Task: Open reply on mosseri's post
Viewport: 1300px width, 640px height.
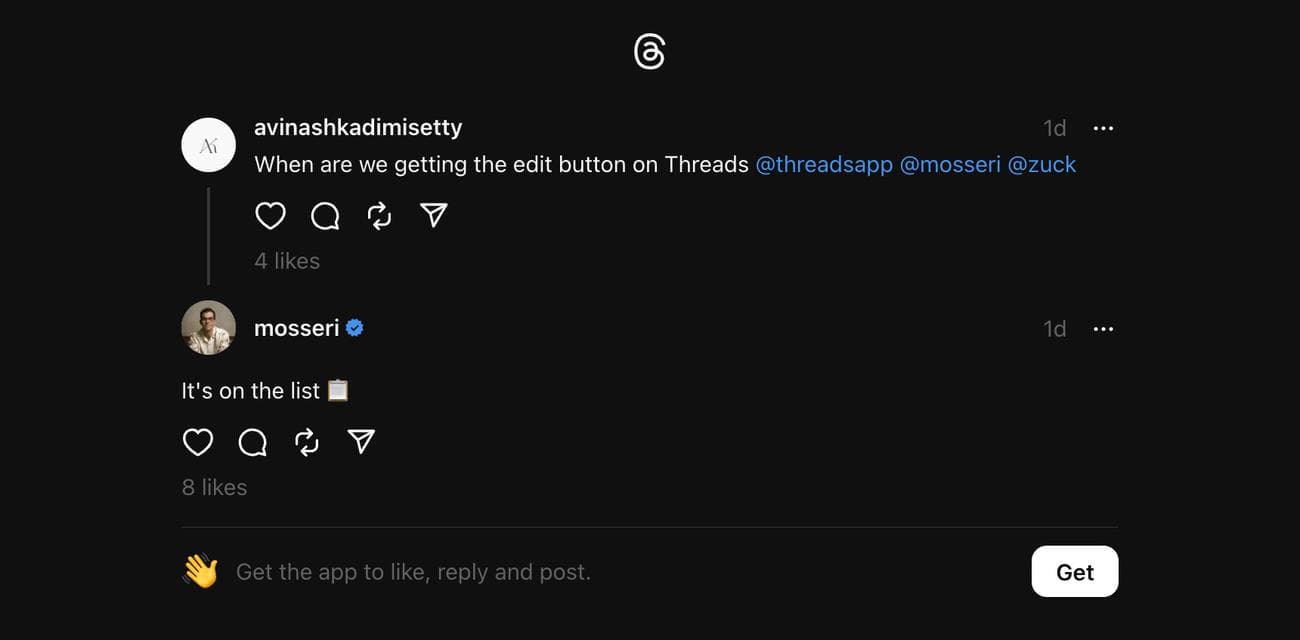Action: point(253,442)
